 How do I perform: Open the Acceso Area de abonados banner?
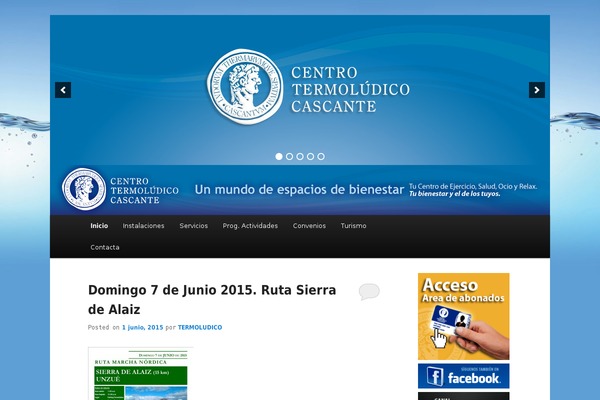[x=463, y=316]
